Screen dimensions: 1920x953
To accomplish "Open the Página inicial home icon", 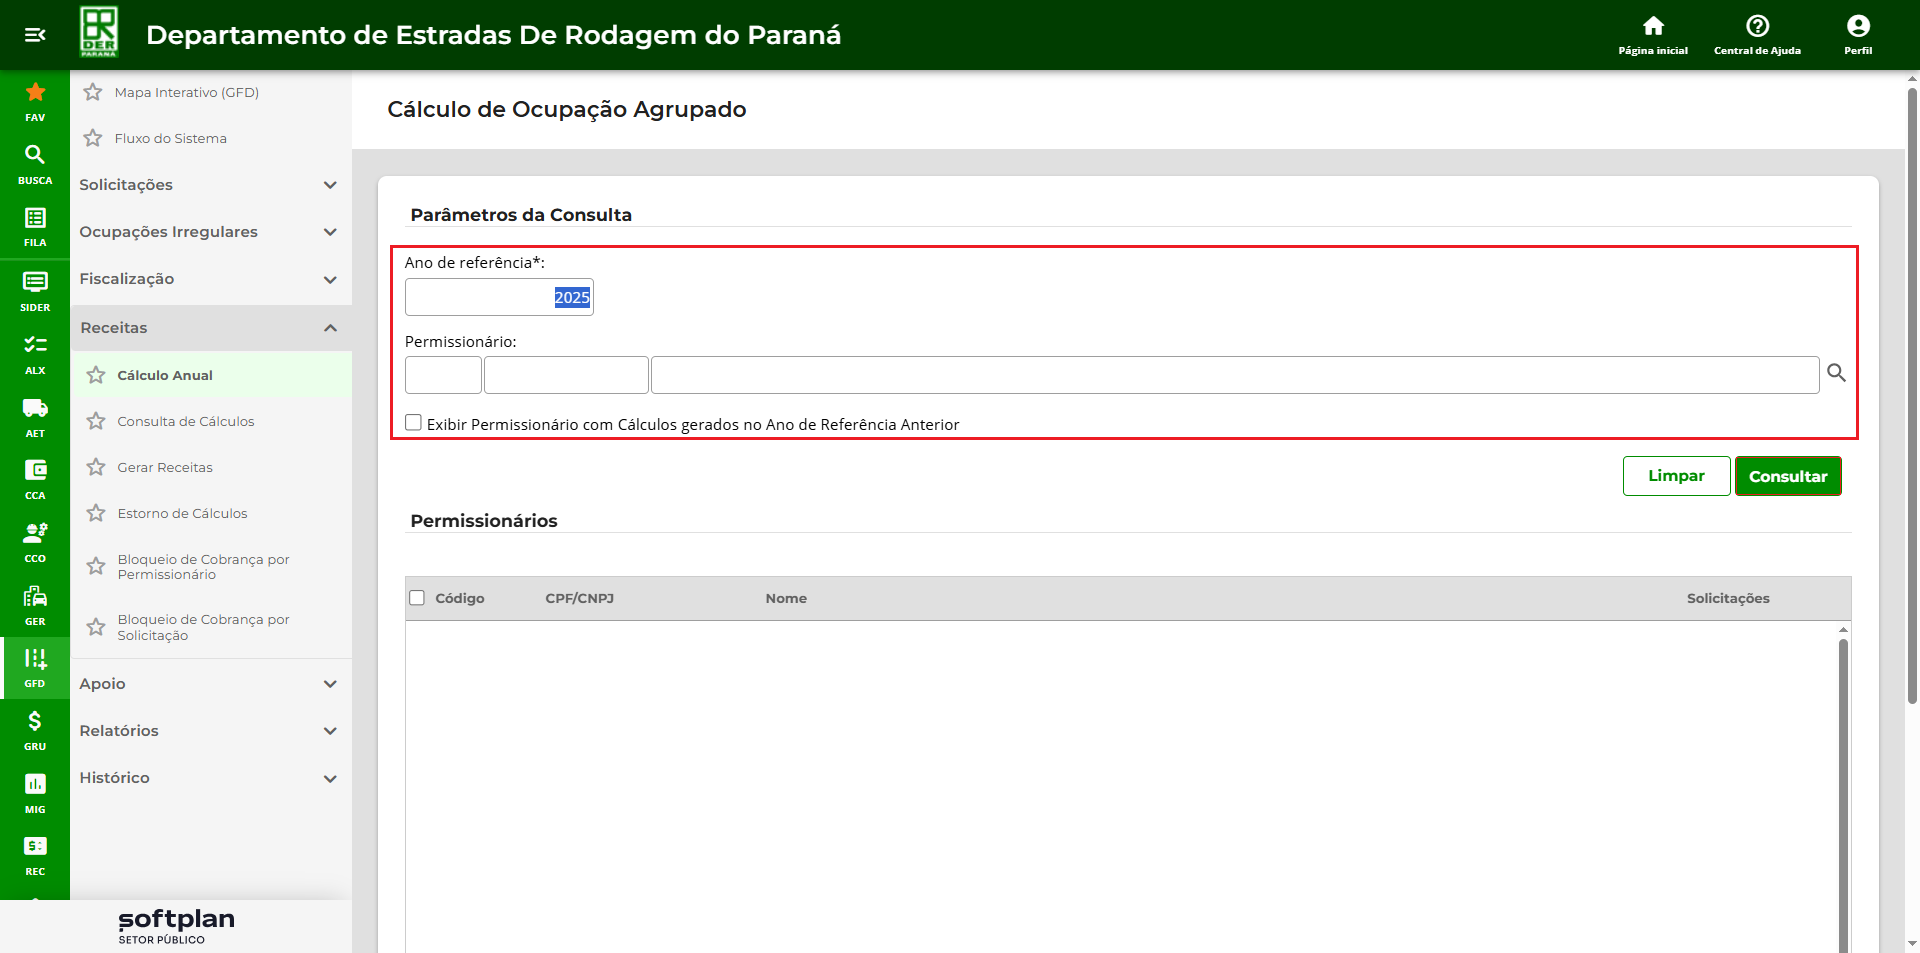I will coord(1653,27).
